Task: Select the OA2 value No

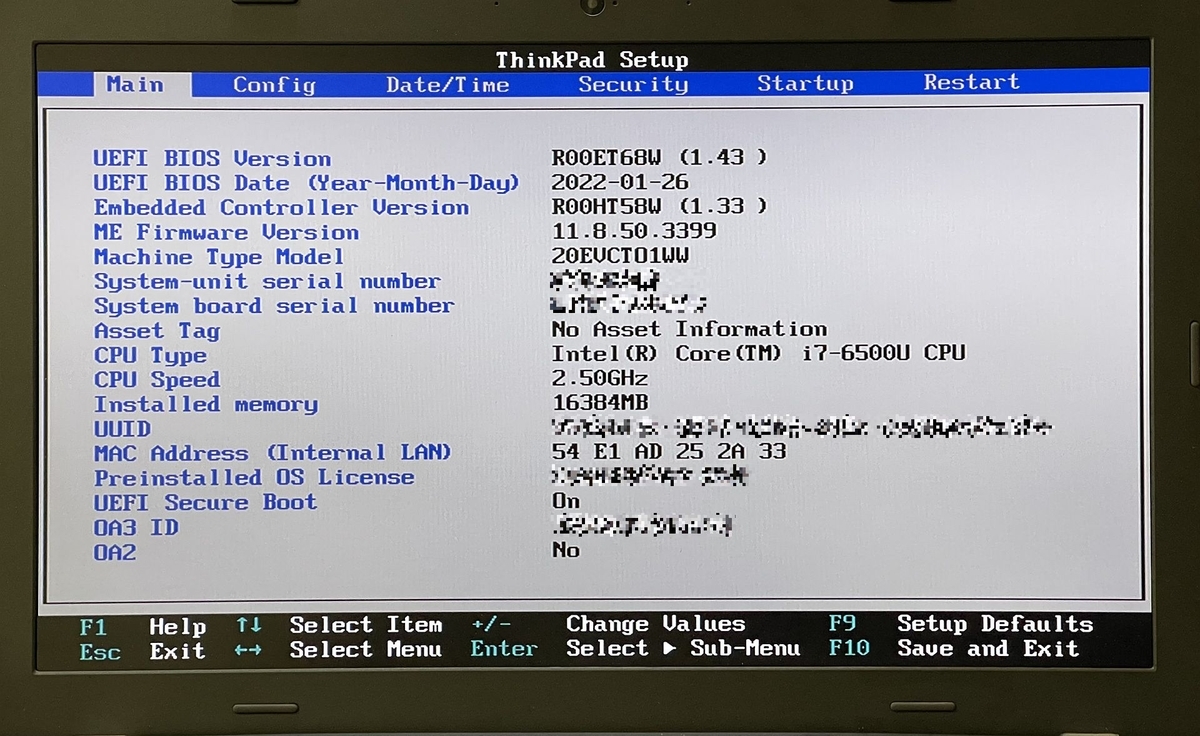Action: [x=566, y=550]
